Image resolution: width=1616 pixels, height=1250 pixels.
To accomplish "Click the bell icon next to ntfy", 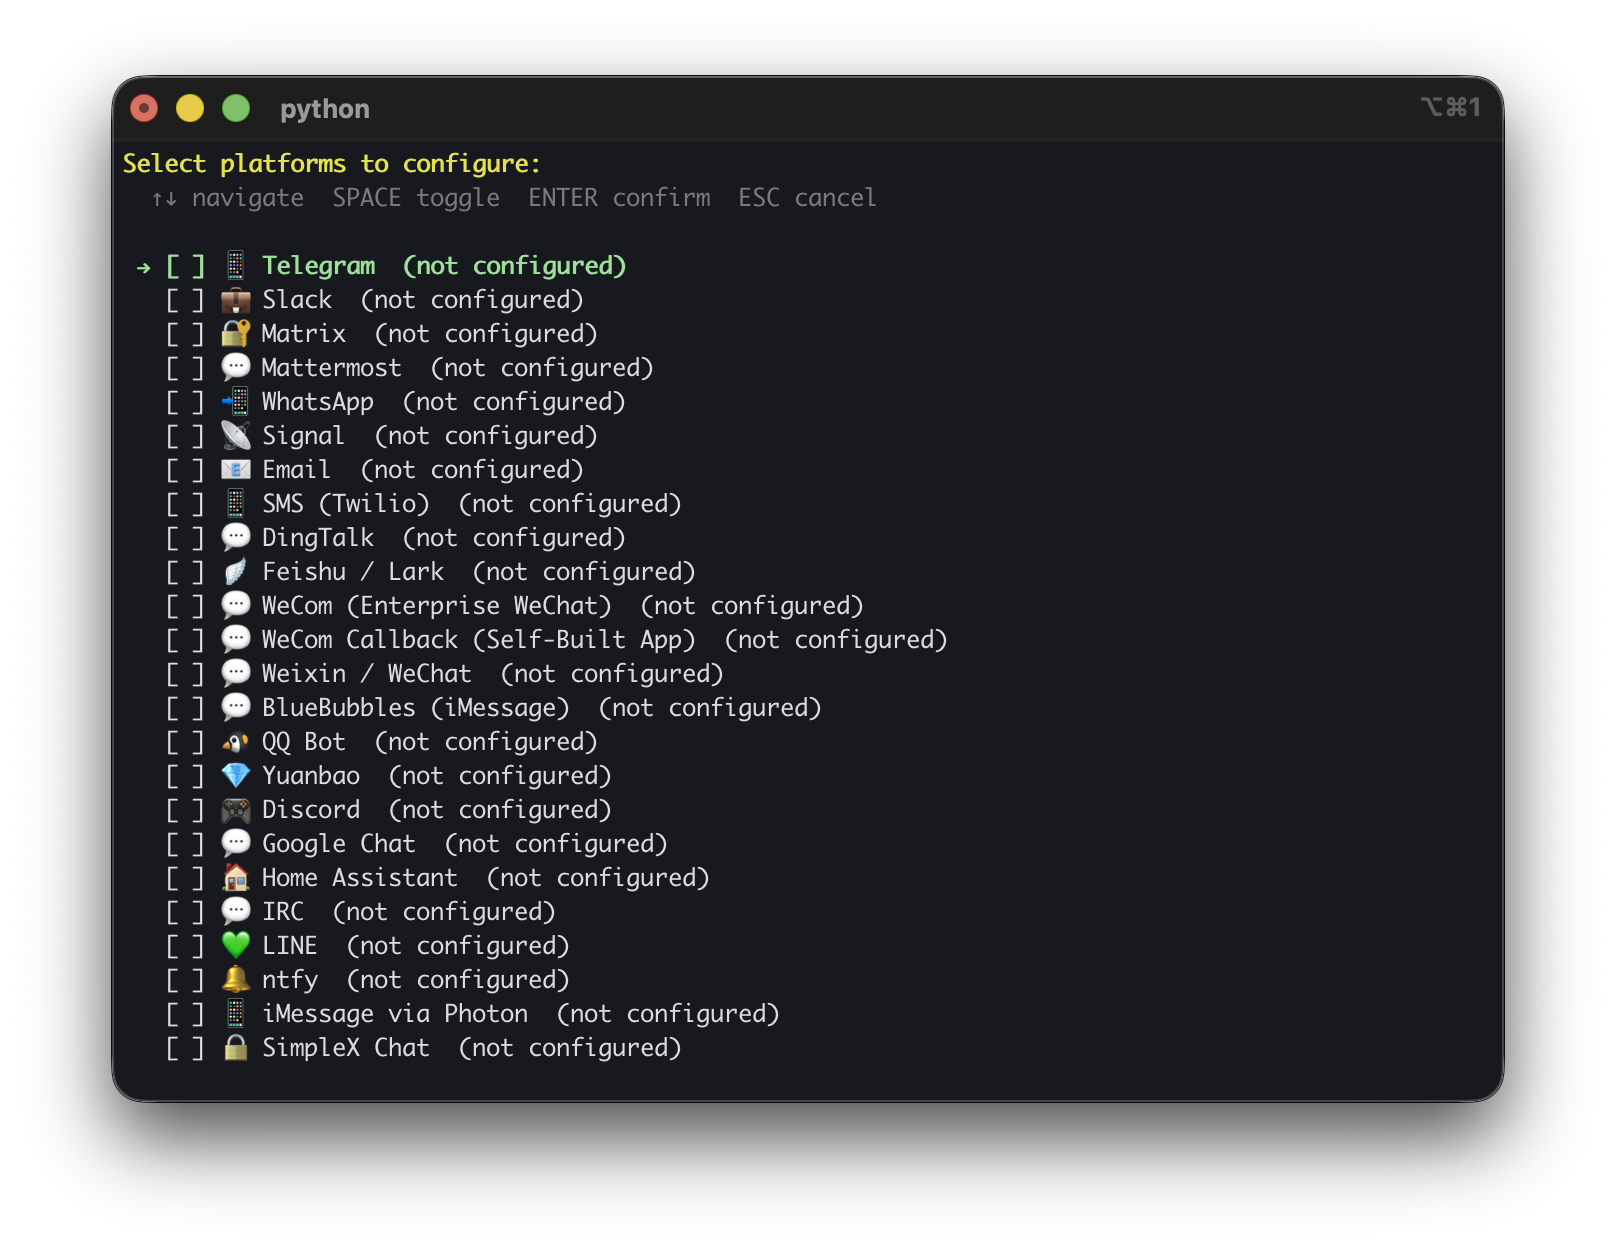I will coord(235,980).
